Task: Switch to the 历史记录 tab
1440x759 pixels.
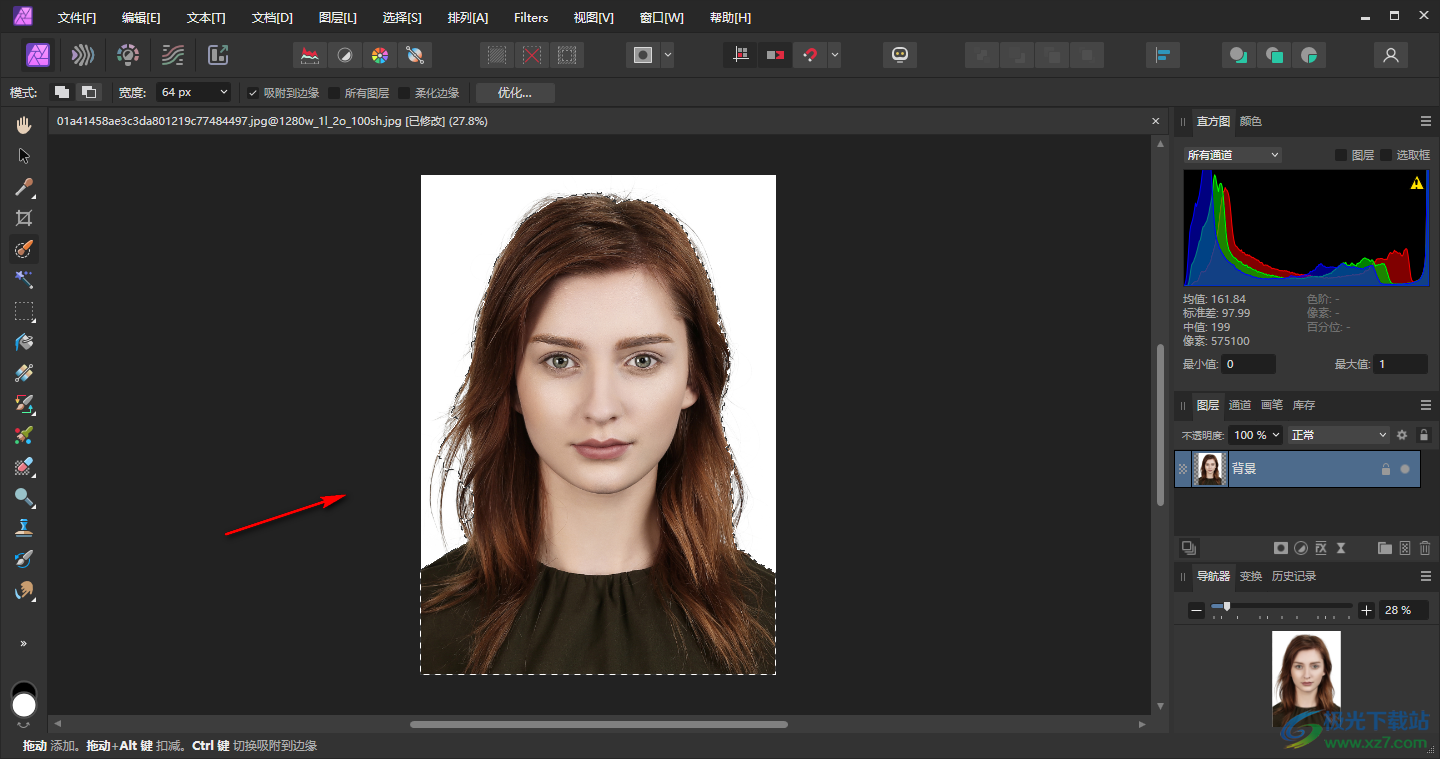Action: (x=1293, y=576)
